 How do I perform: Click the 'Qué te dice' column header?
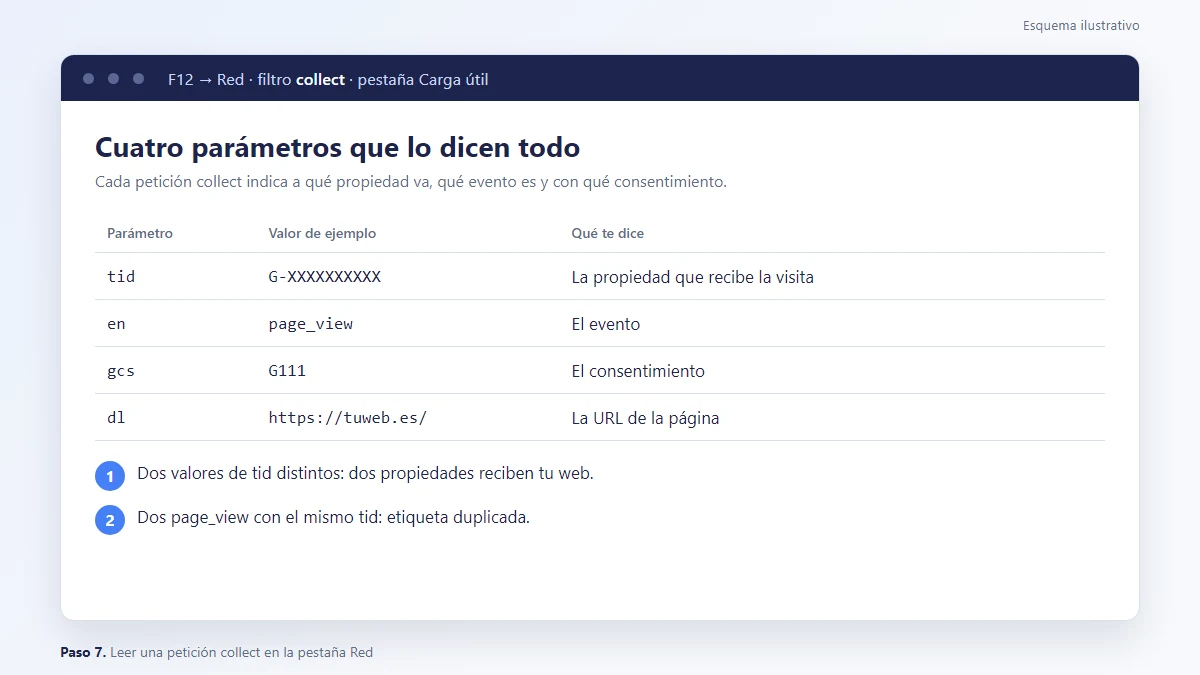[608, 233]
